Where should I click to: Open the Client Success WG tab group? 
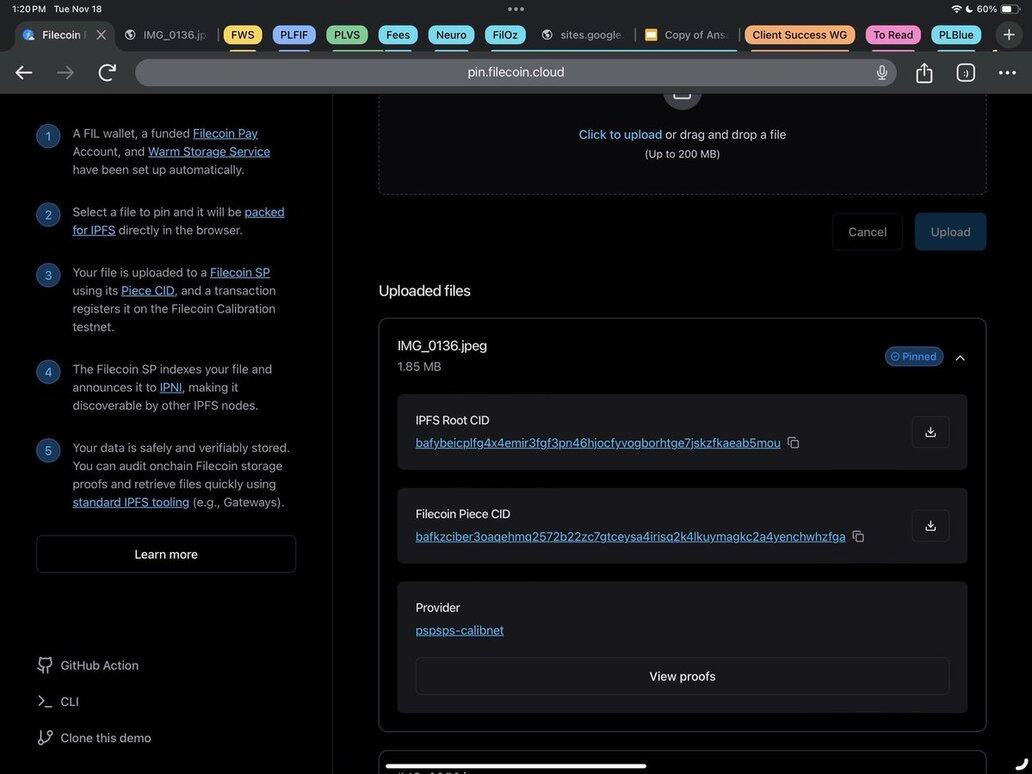click(799, 35)
